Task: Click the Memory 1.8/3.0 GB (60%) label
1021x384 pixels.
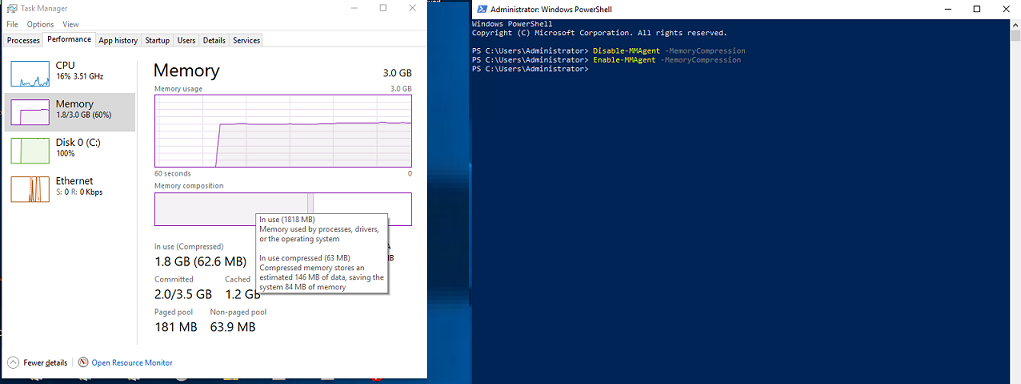Action: (83, 109)
